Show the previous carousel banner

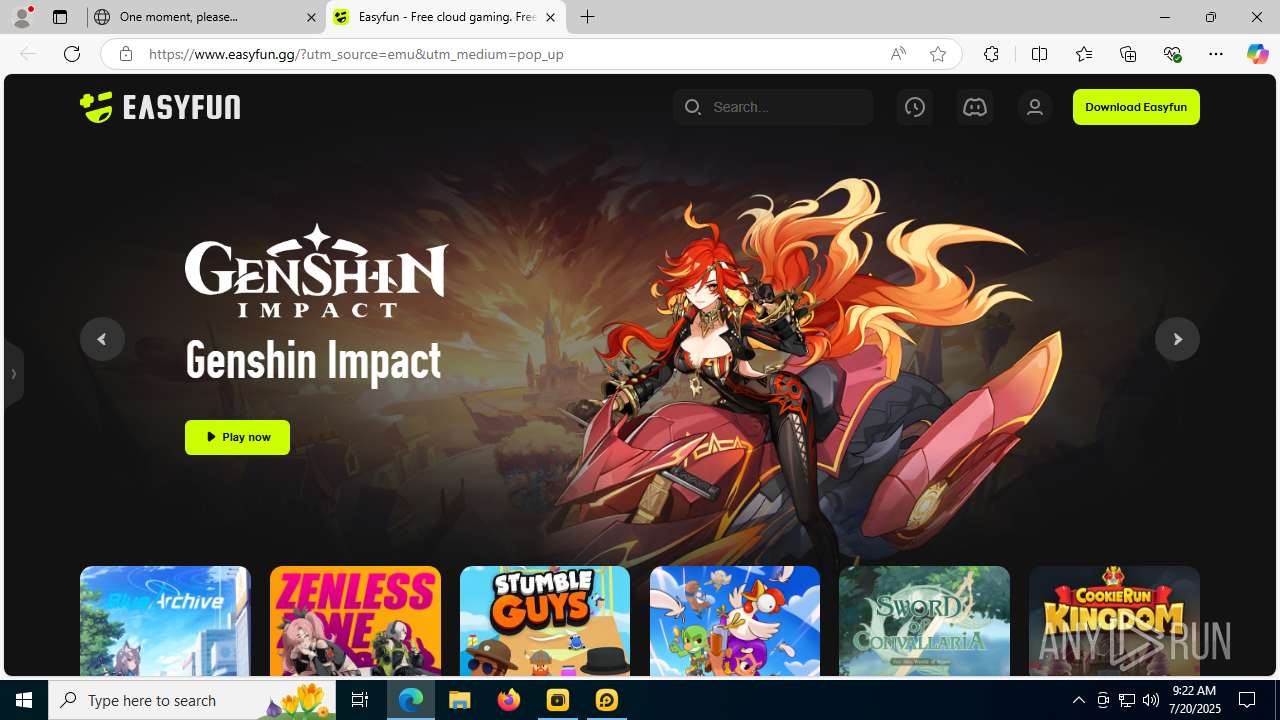click(102, 339)
